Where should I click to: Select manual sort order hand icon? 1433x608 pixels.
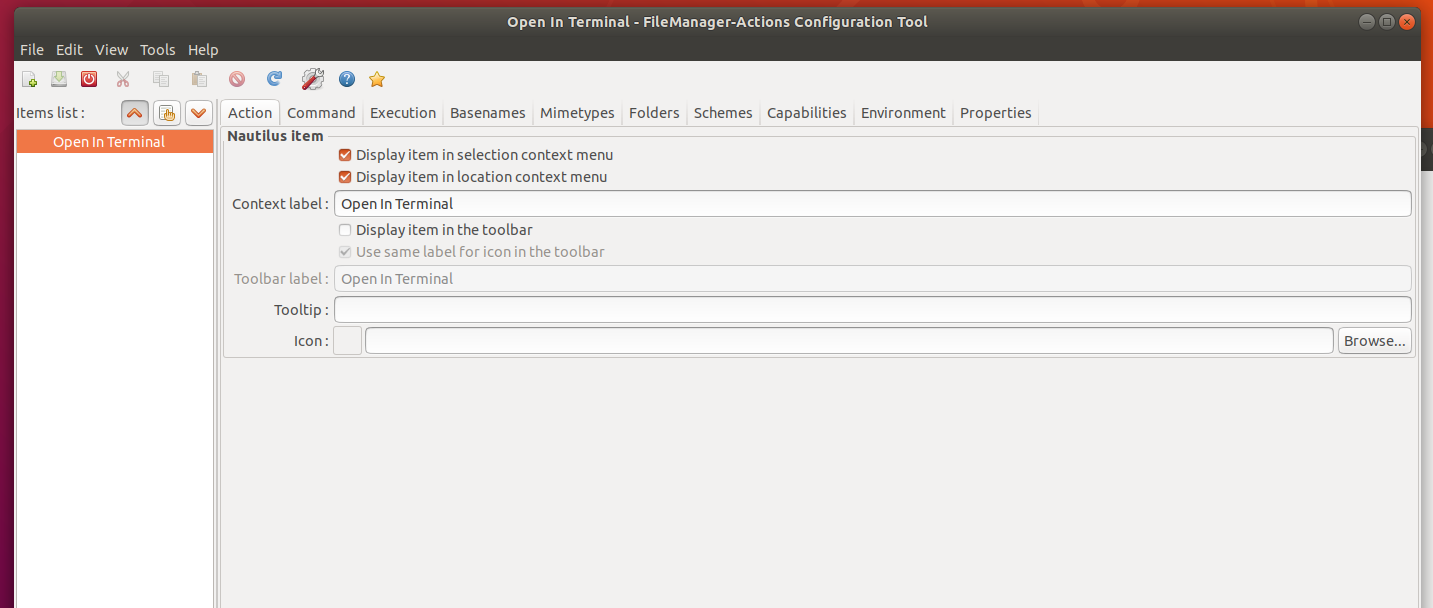click(167, 113)
